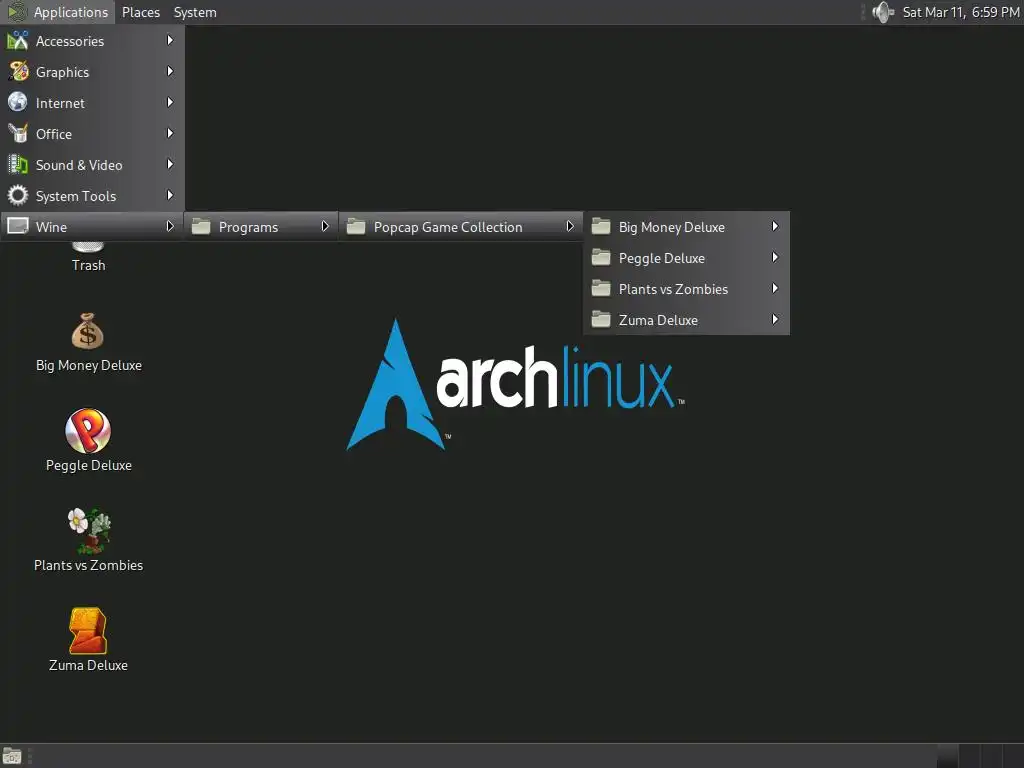Choose the Internet menu label

click(x=60, y=103)
